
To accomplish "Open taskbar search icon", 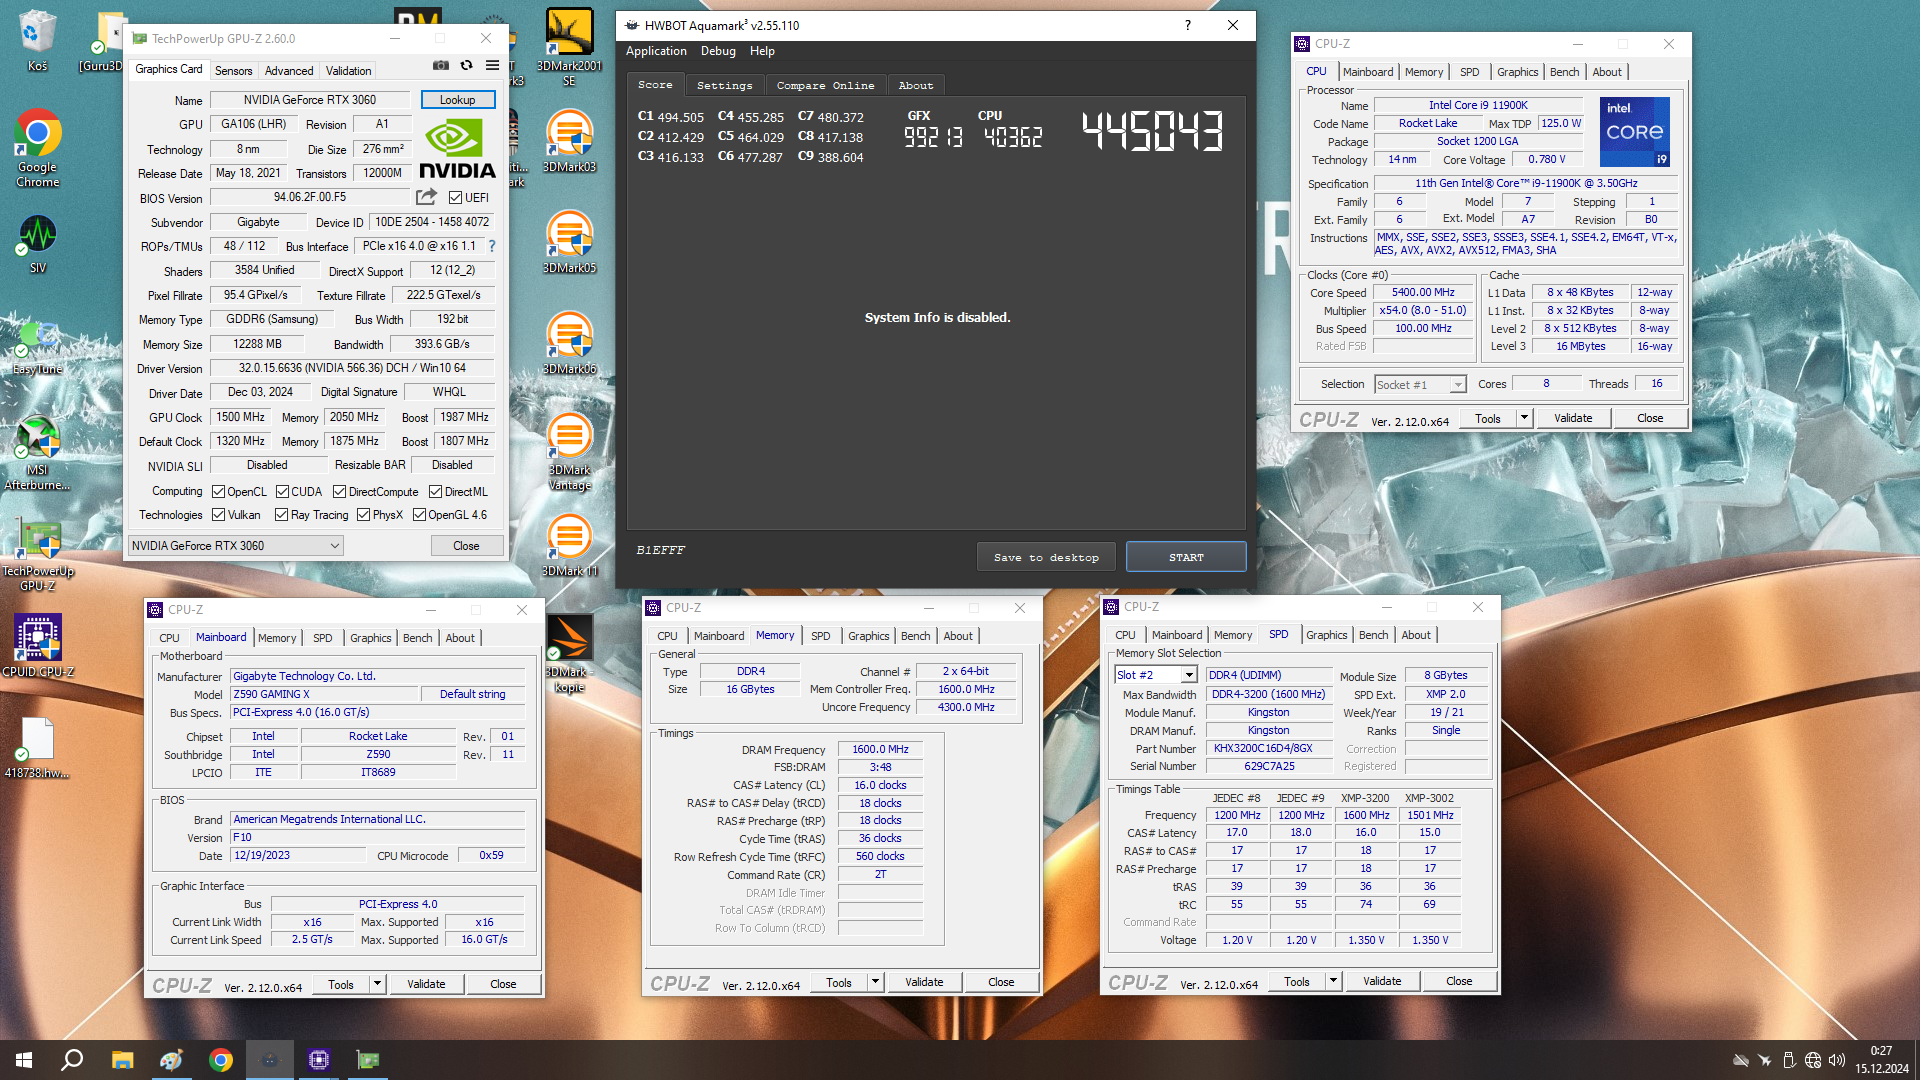I will coord(72,1060).
